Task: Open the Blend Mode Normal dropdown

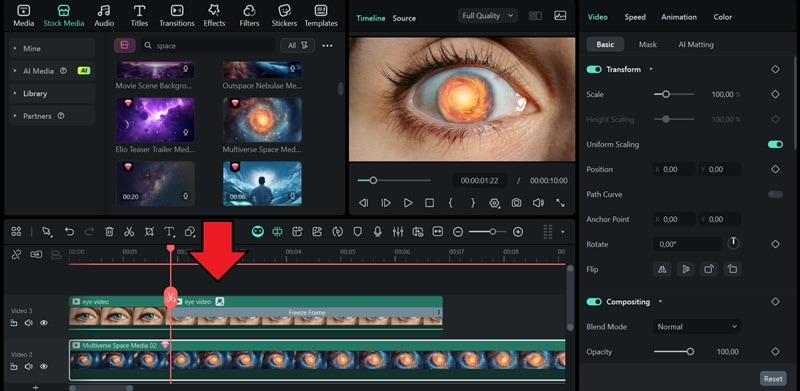Action: tap(697, 327)
